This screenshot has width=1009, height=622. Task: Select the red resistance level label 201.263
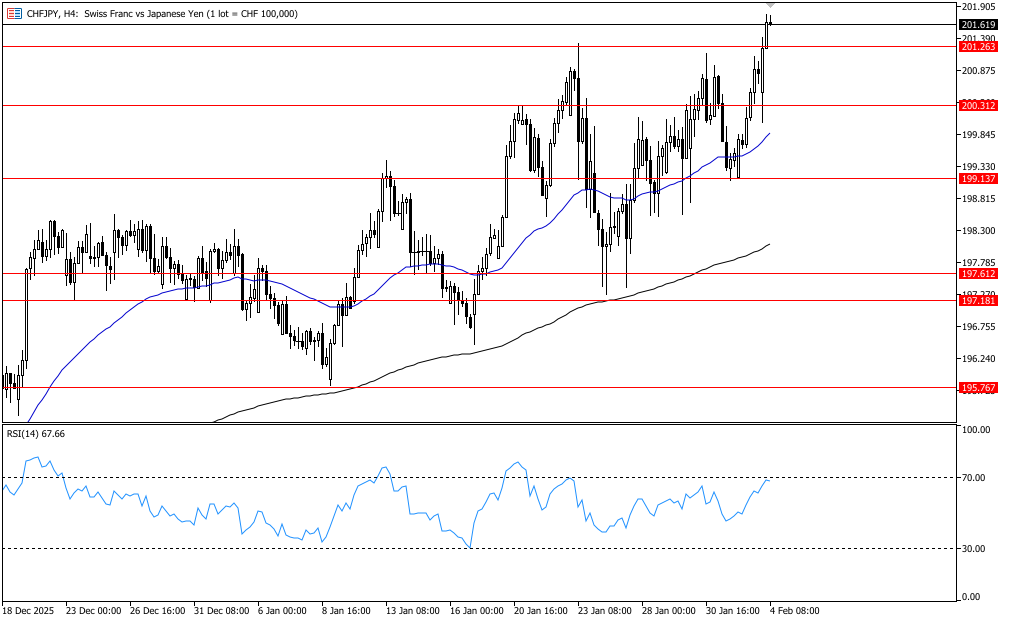tap(978, 46)
